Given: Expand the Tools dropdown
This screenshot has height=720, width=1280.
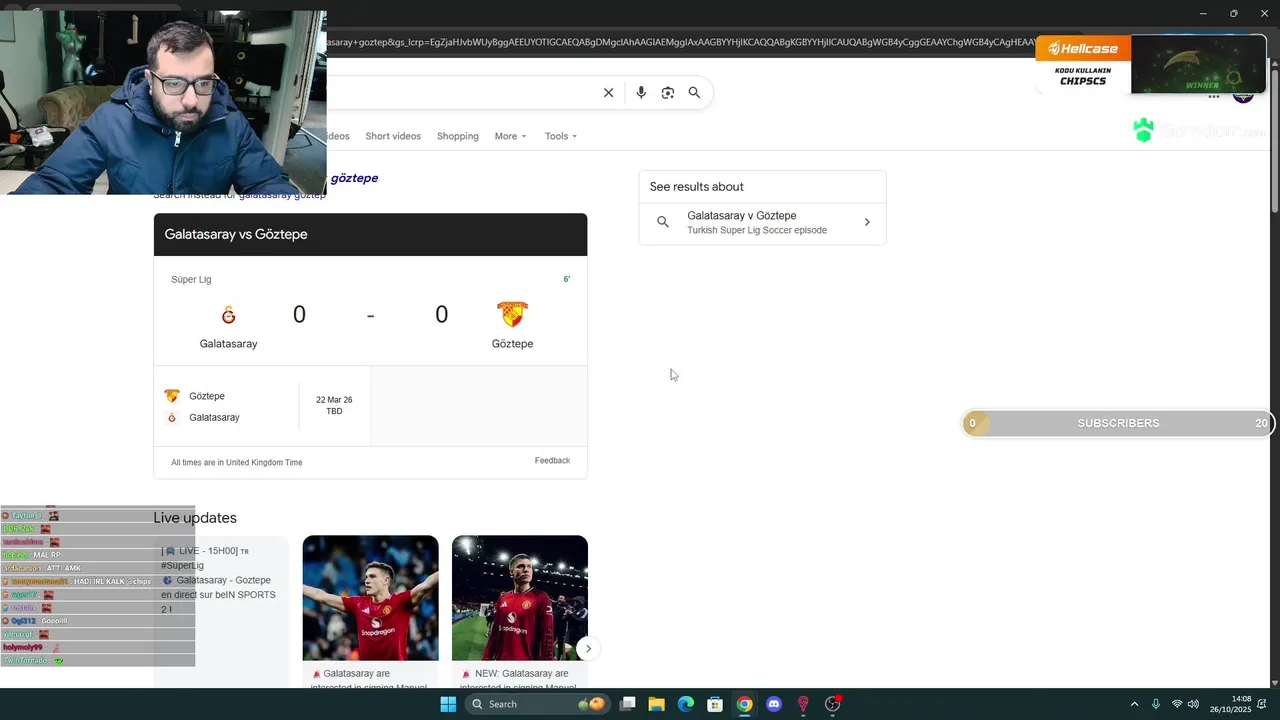Looking at the screenshot, I should 561,136.
